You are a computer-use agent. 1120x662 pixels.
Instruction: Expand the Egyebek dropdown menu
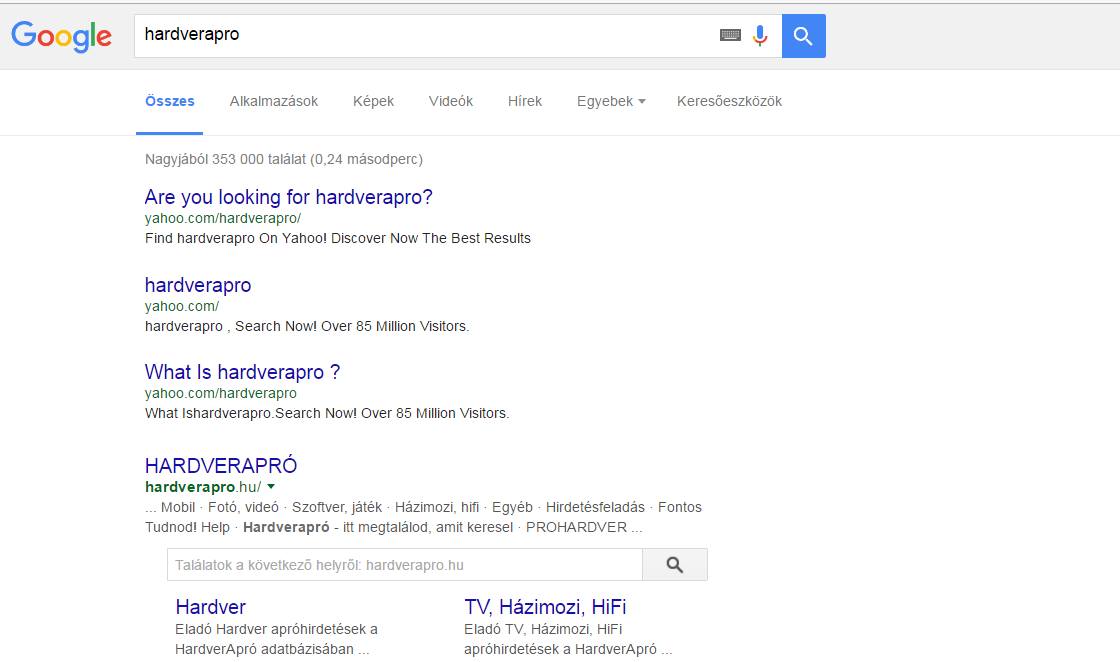[611, 101]
